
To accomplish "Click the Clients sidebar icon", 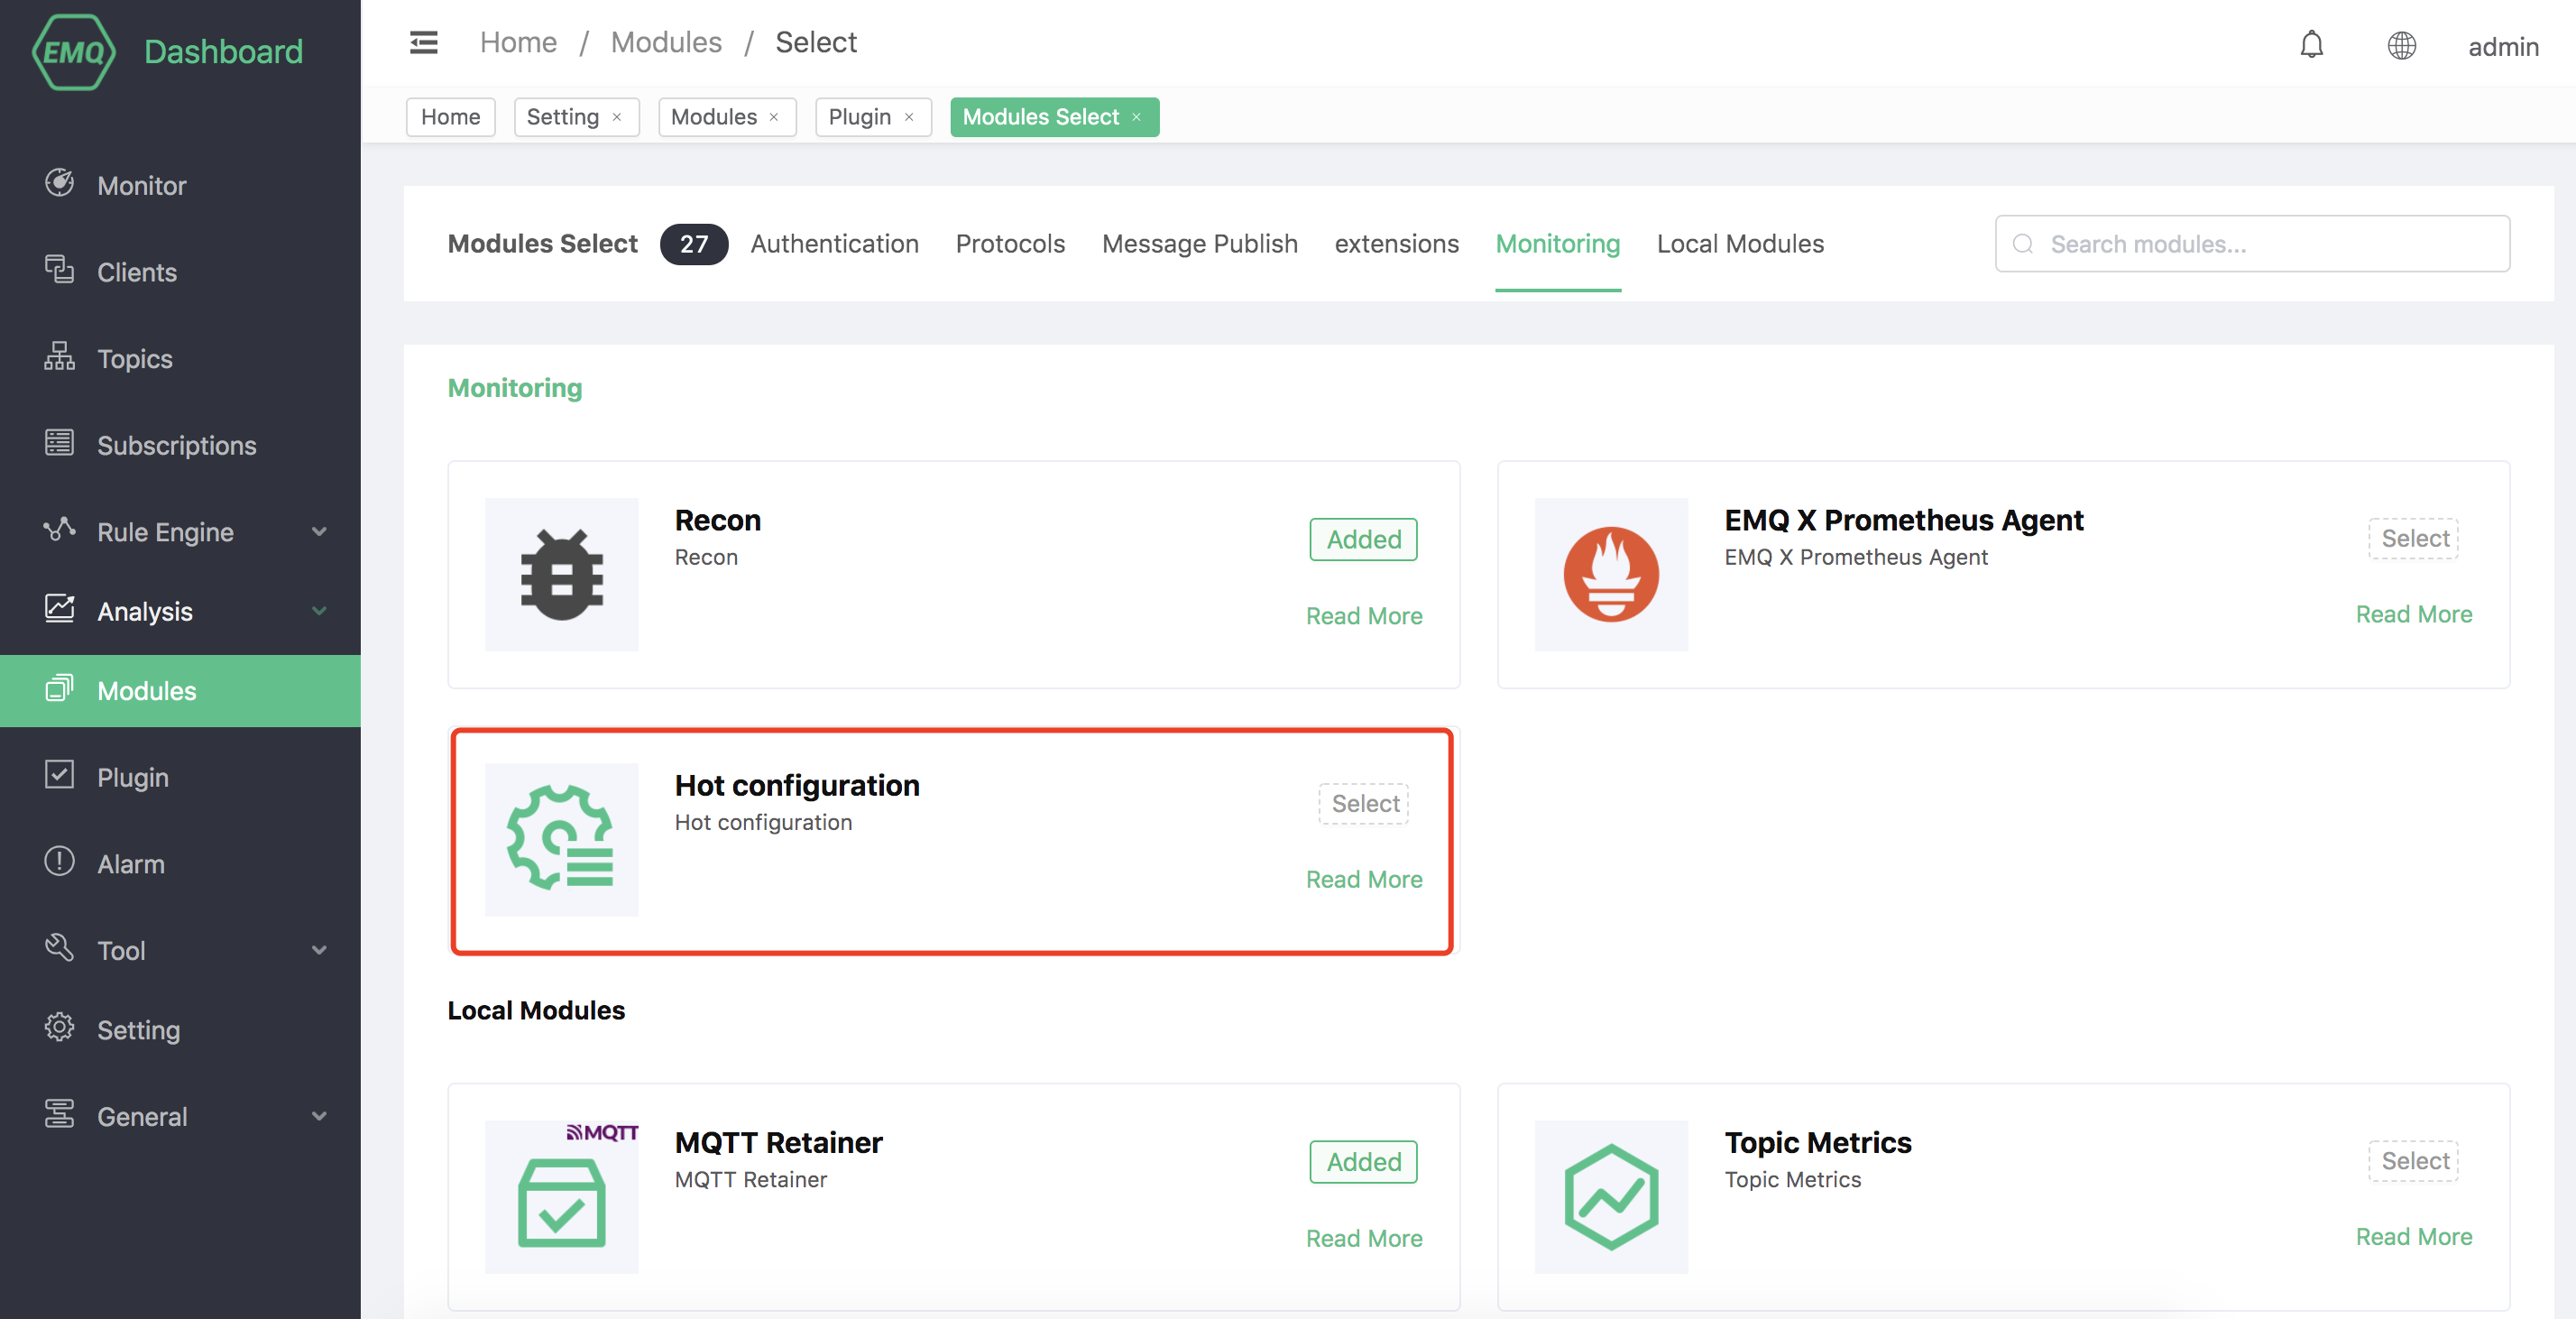I will 59,270.
